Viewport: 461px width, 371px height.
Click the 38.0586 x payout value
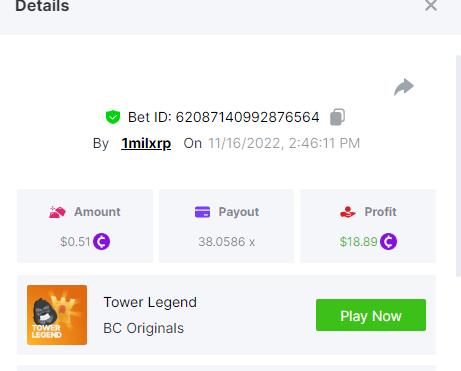point(227,242)
